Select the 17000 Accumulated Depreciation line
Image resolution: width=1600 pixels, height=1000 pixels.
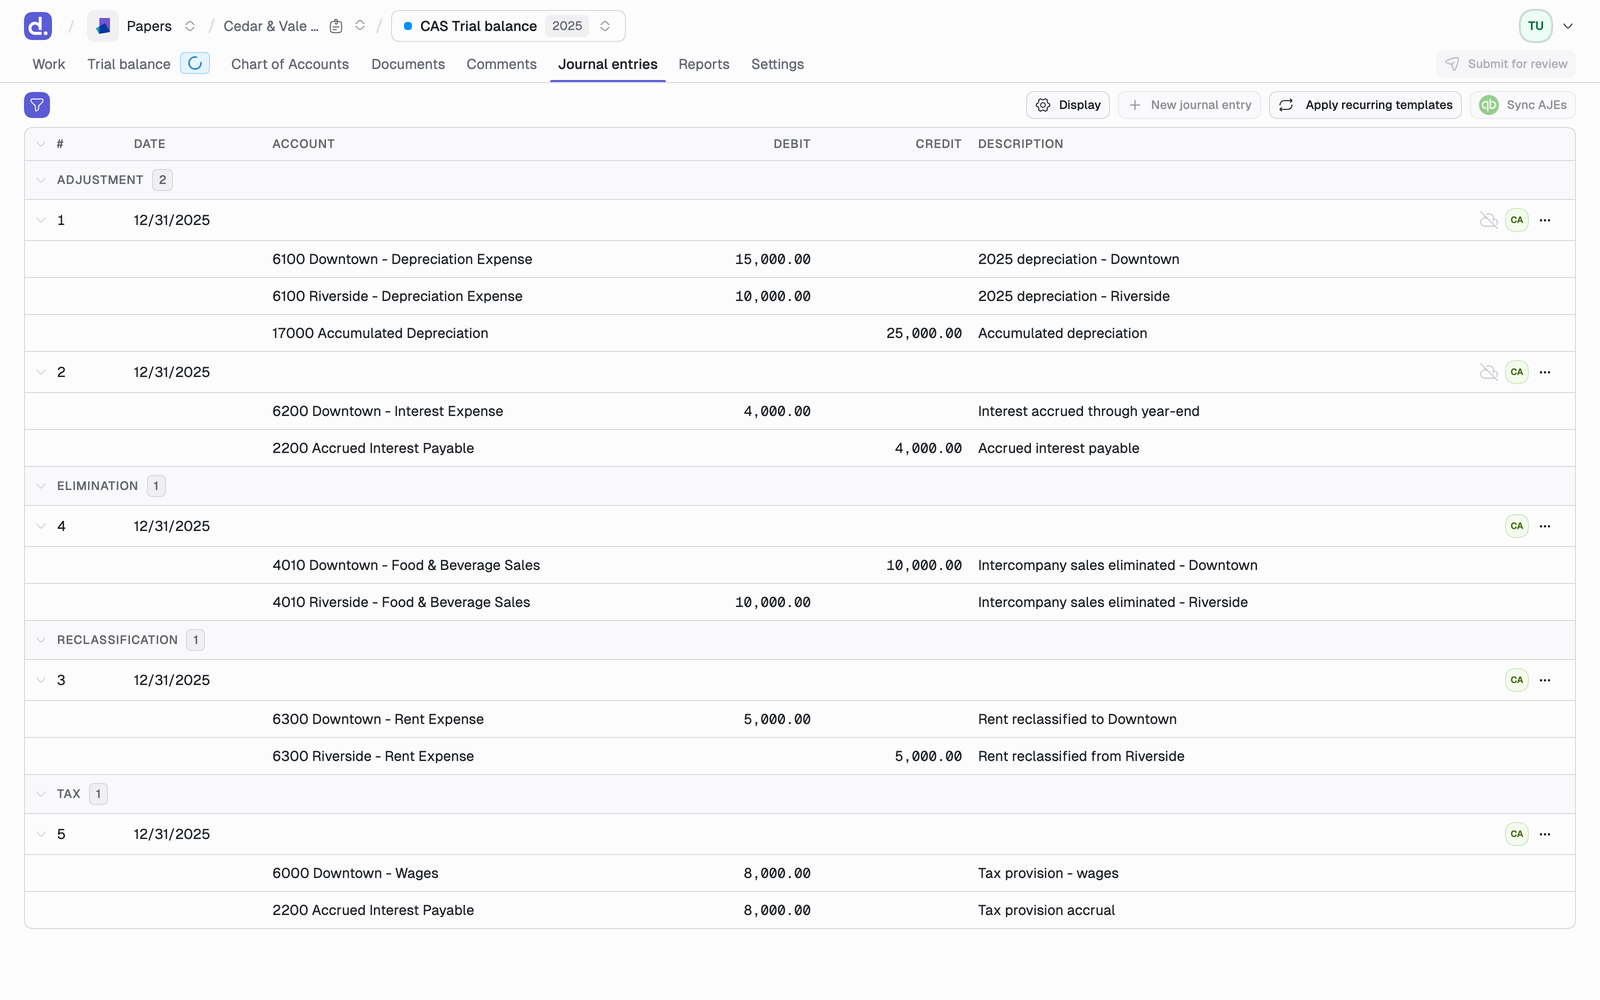[x=800, y=333]
